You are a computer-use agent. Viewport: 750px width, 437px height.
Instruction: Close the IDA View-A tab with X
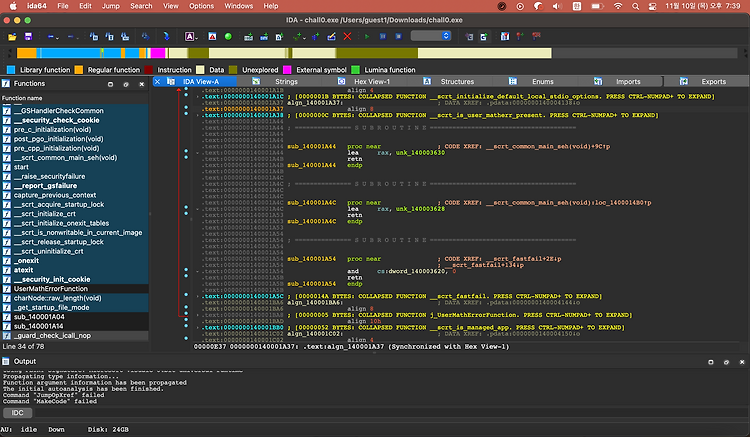[x=157, y=81]
